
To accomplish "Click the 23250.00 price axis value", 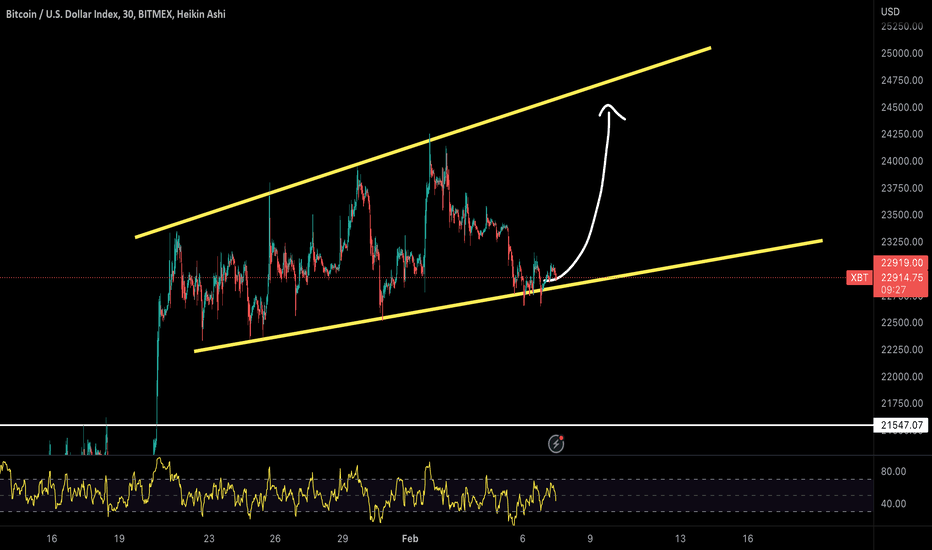I will coord(902,242).
